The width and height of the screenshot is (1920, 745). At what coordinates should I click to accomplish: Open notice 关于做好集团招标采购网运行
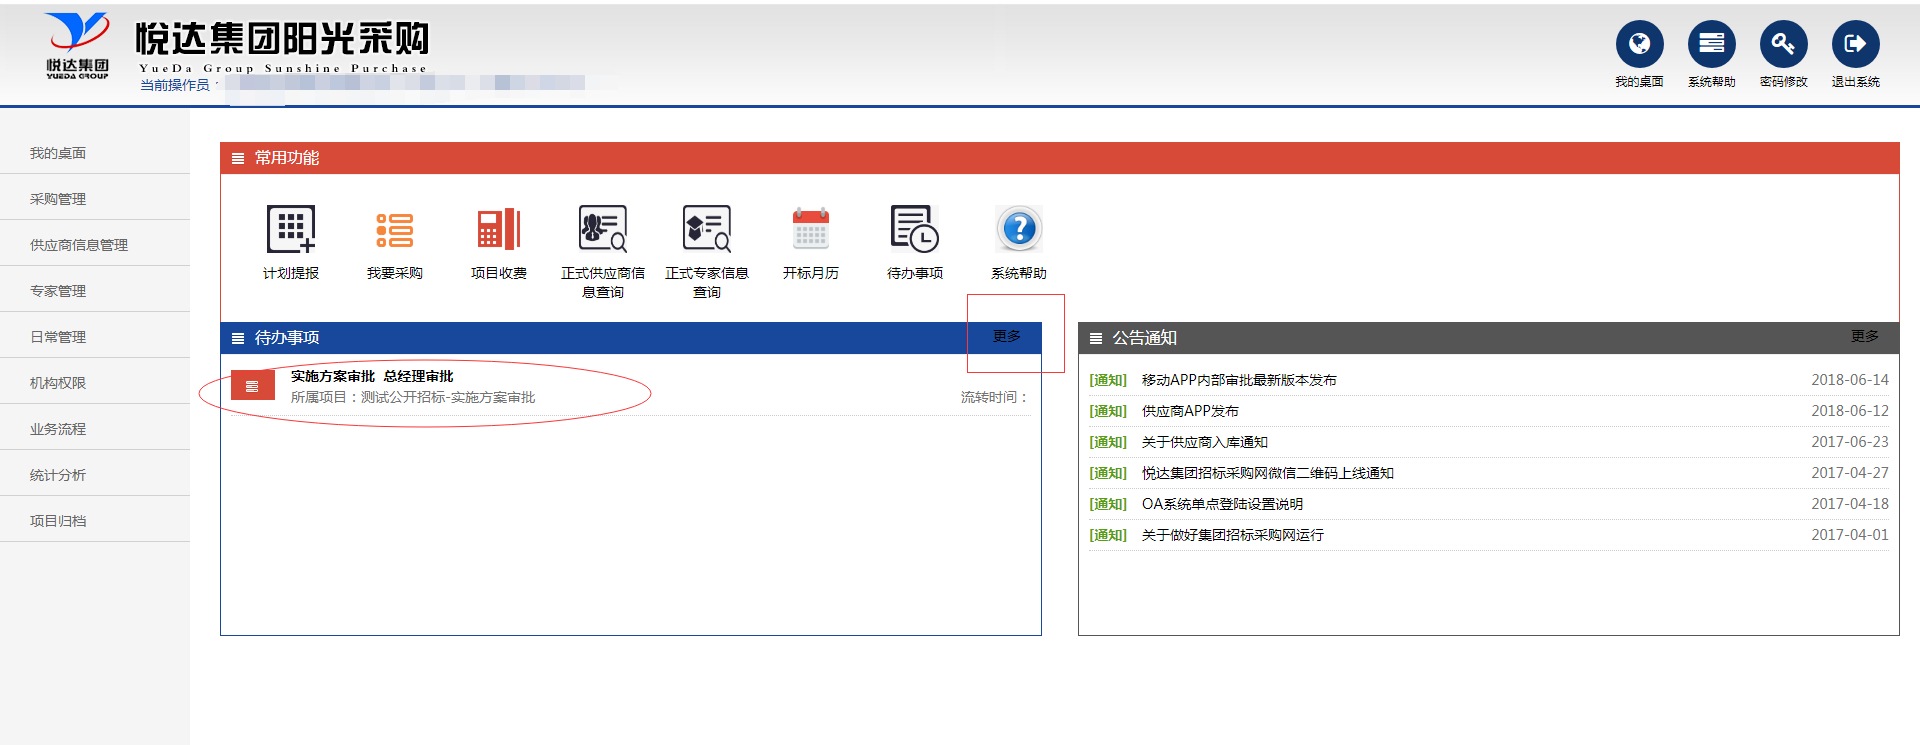(1233, 535)
